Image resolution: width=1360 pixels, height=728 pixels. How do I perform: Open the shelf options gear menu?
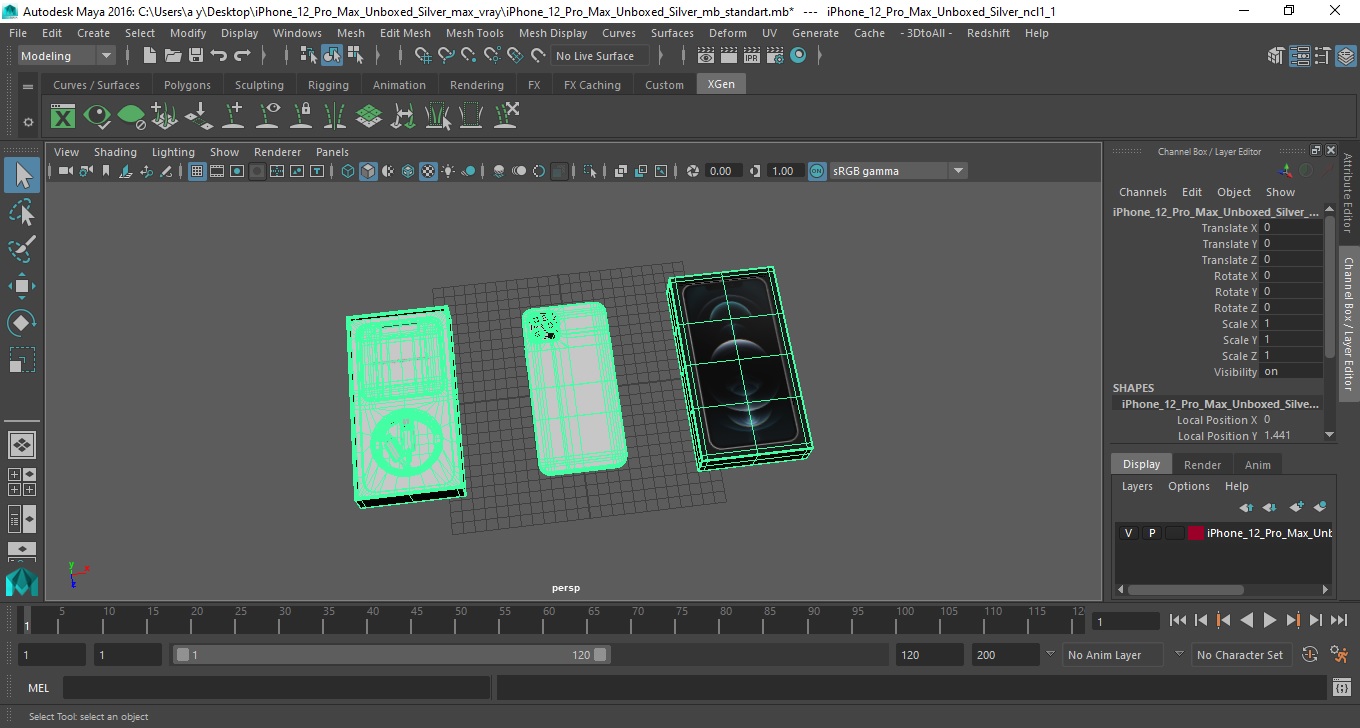(x=28, y=122)
